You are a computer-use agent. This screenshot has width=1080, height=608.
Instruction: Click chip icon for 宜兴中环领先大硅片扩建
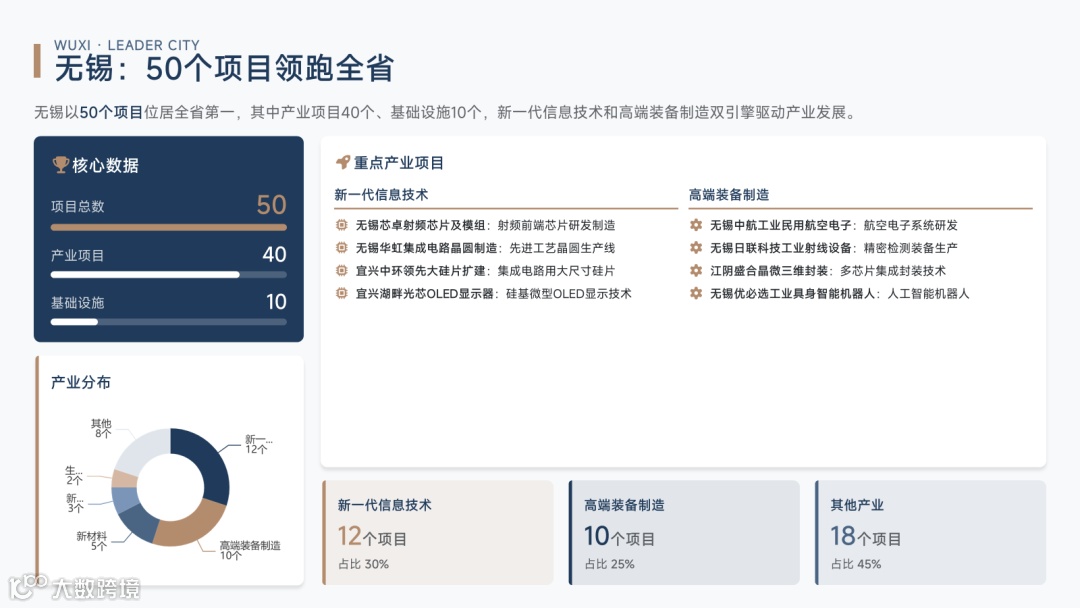coord(341,271)
